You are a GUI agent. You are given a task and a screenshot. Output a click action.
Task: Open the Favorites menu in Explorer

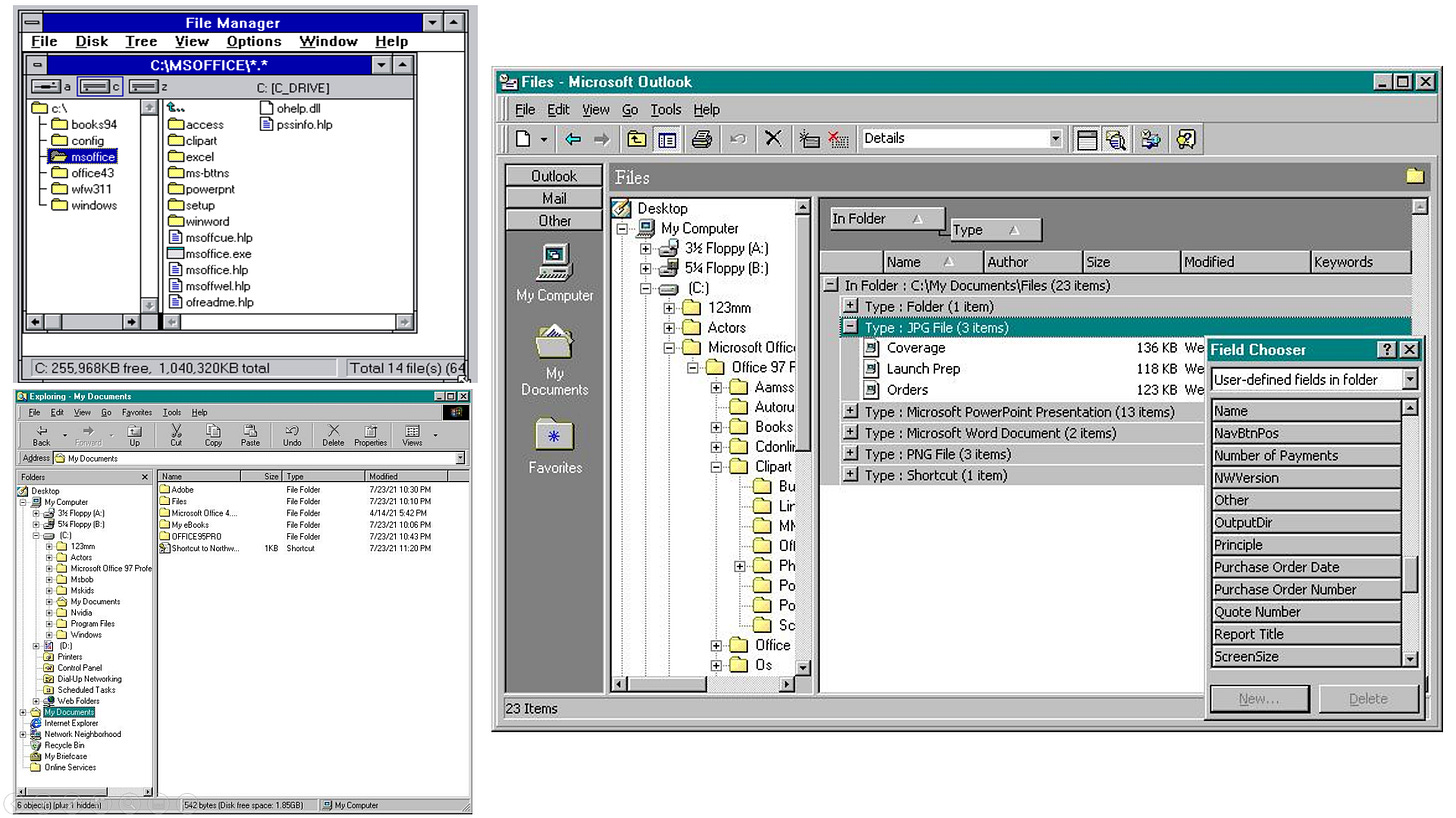137,412
